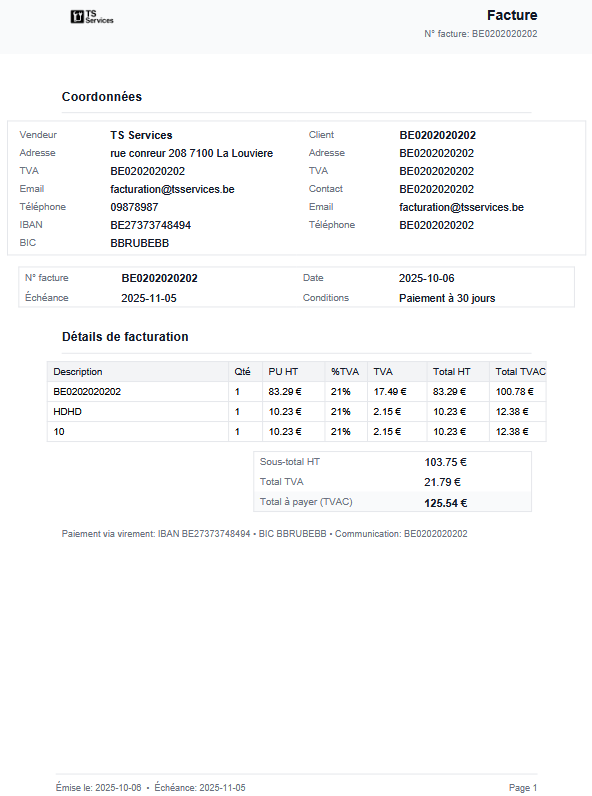Image resolution: width=592 pixels, height=796 pixels.
Task: Select the client's email facturation@tsservices.be
Action: coord(461,207)
